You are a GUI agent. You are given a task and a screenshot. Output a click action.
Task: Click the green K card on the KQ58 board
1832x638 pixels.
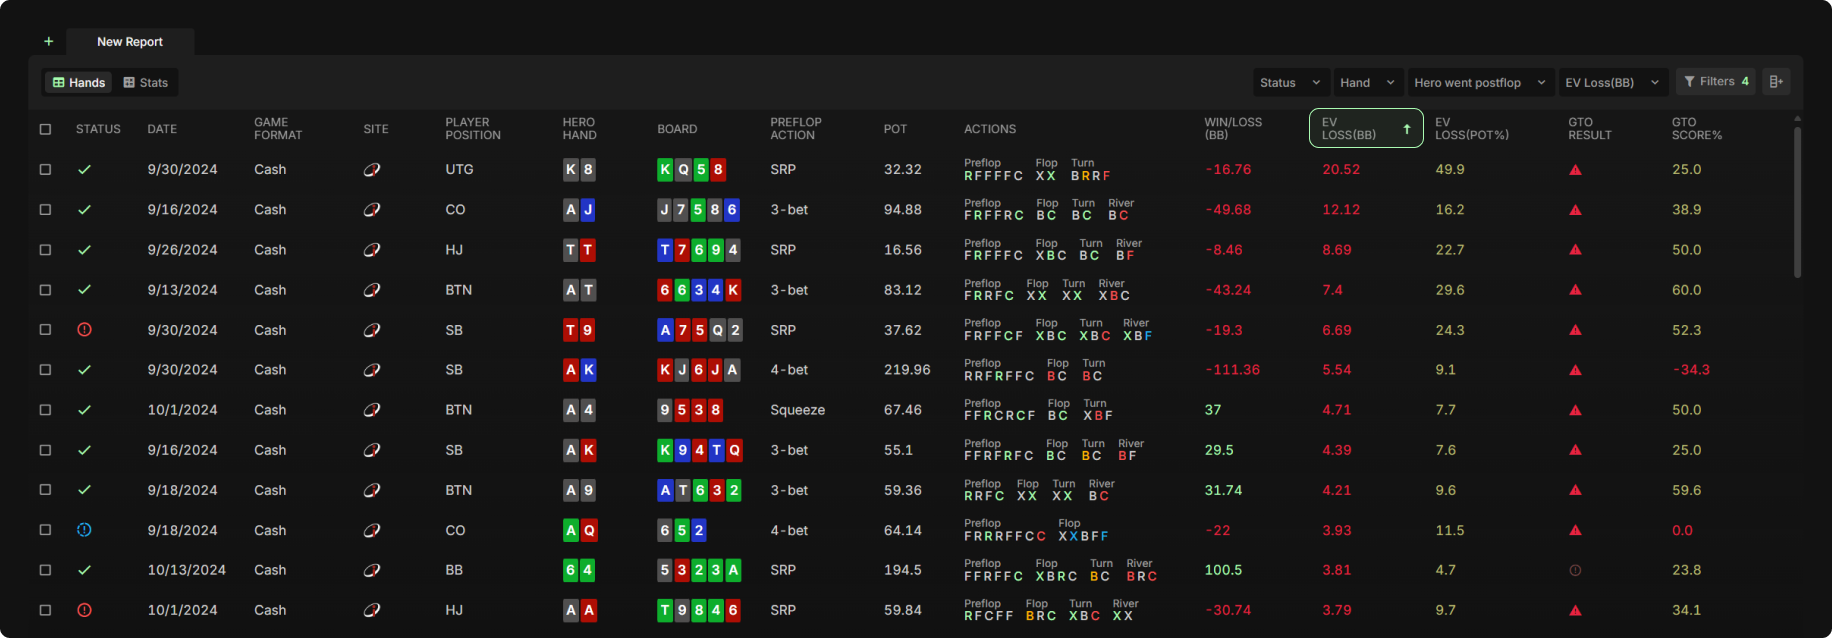pyautogui.click(x=665, y=170)
